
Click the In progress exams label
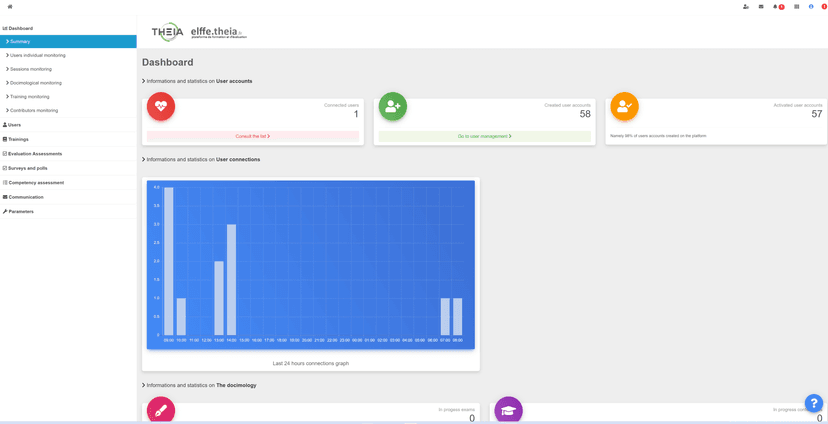tap(457, 409)
